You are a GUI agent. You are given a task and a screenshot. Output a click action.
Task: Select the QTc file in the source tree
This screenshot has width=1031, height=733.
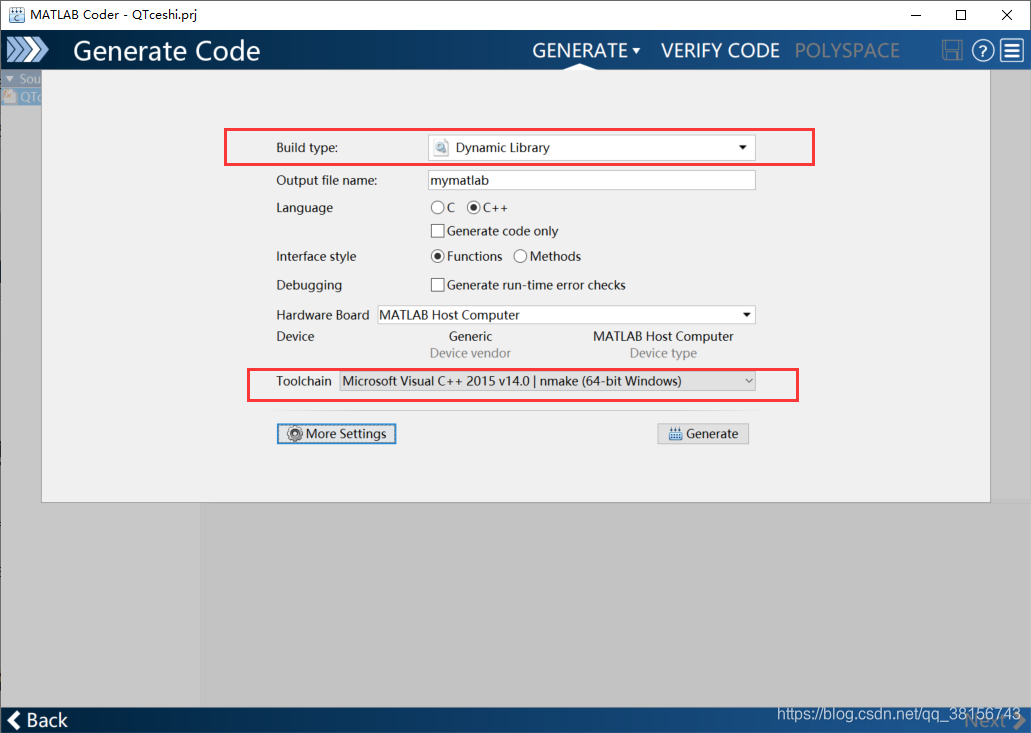[x=22, y=97]
